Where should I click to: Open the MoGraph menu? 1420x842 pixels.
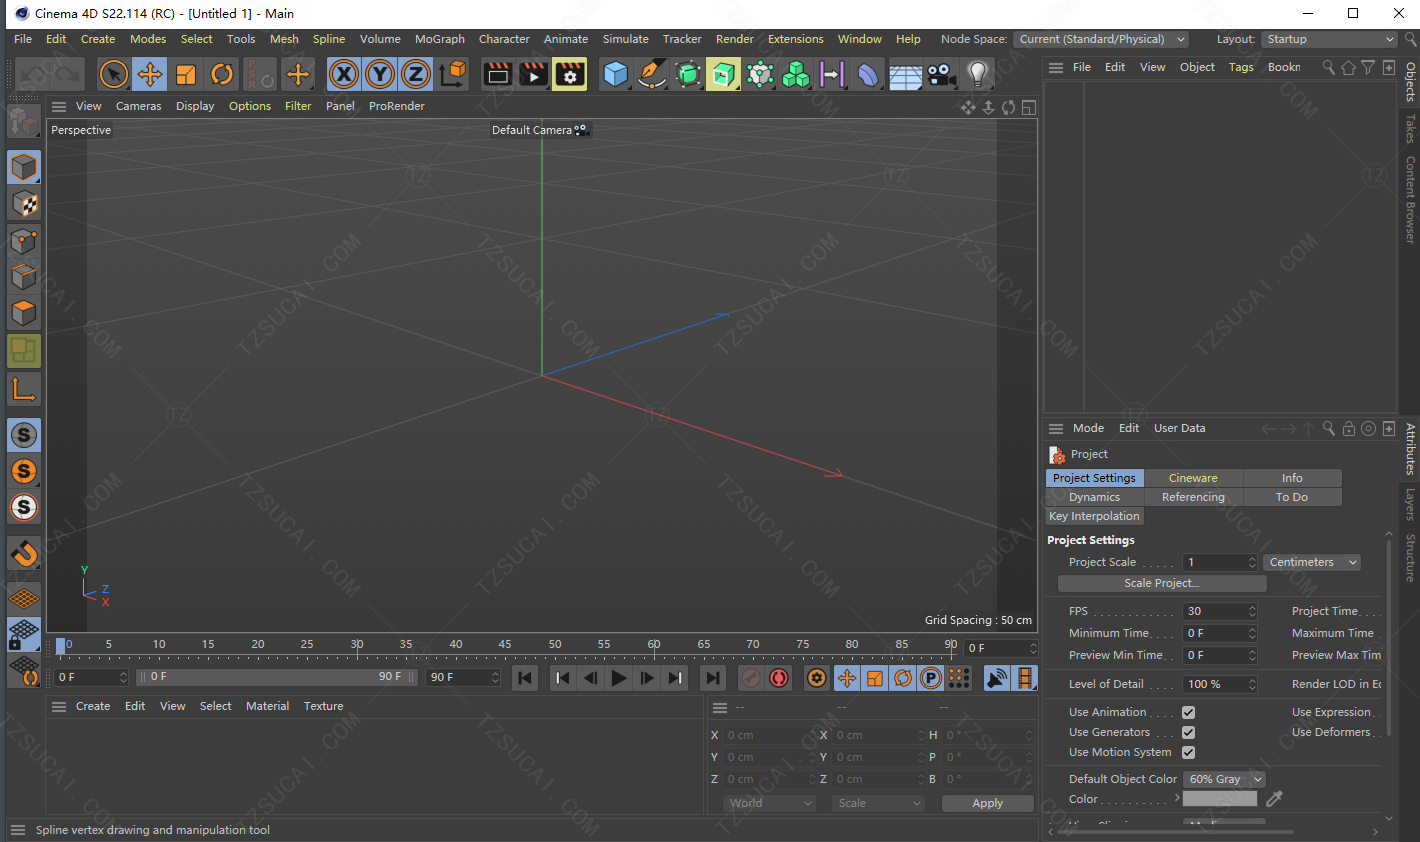tap(440, 39)
